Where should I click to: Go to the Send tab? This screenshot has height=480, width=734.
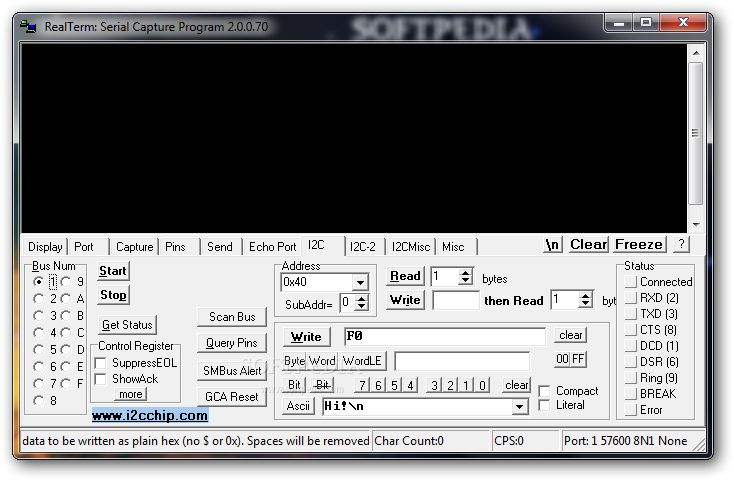point(220,247)
